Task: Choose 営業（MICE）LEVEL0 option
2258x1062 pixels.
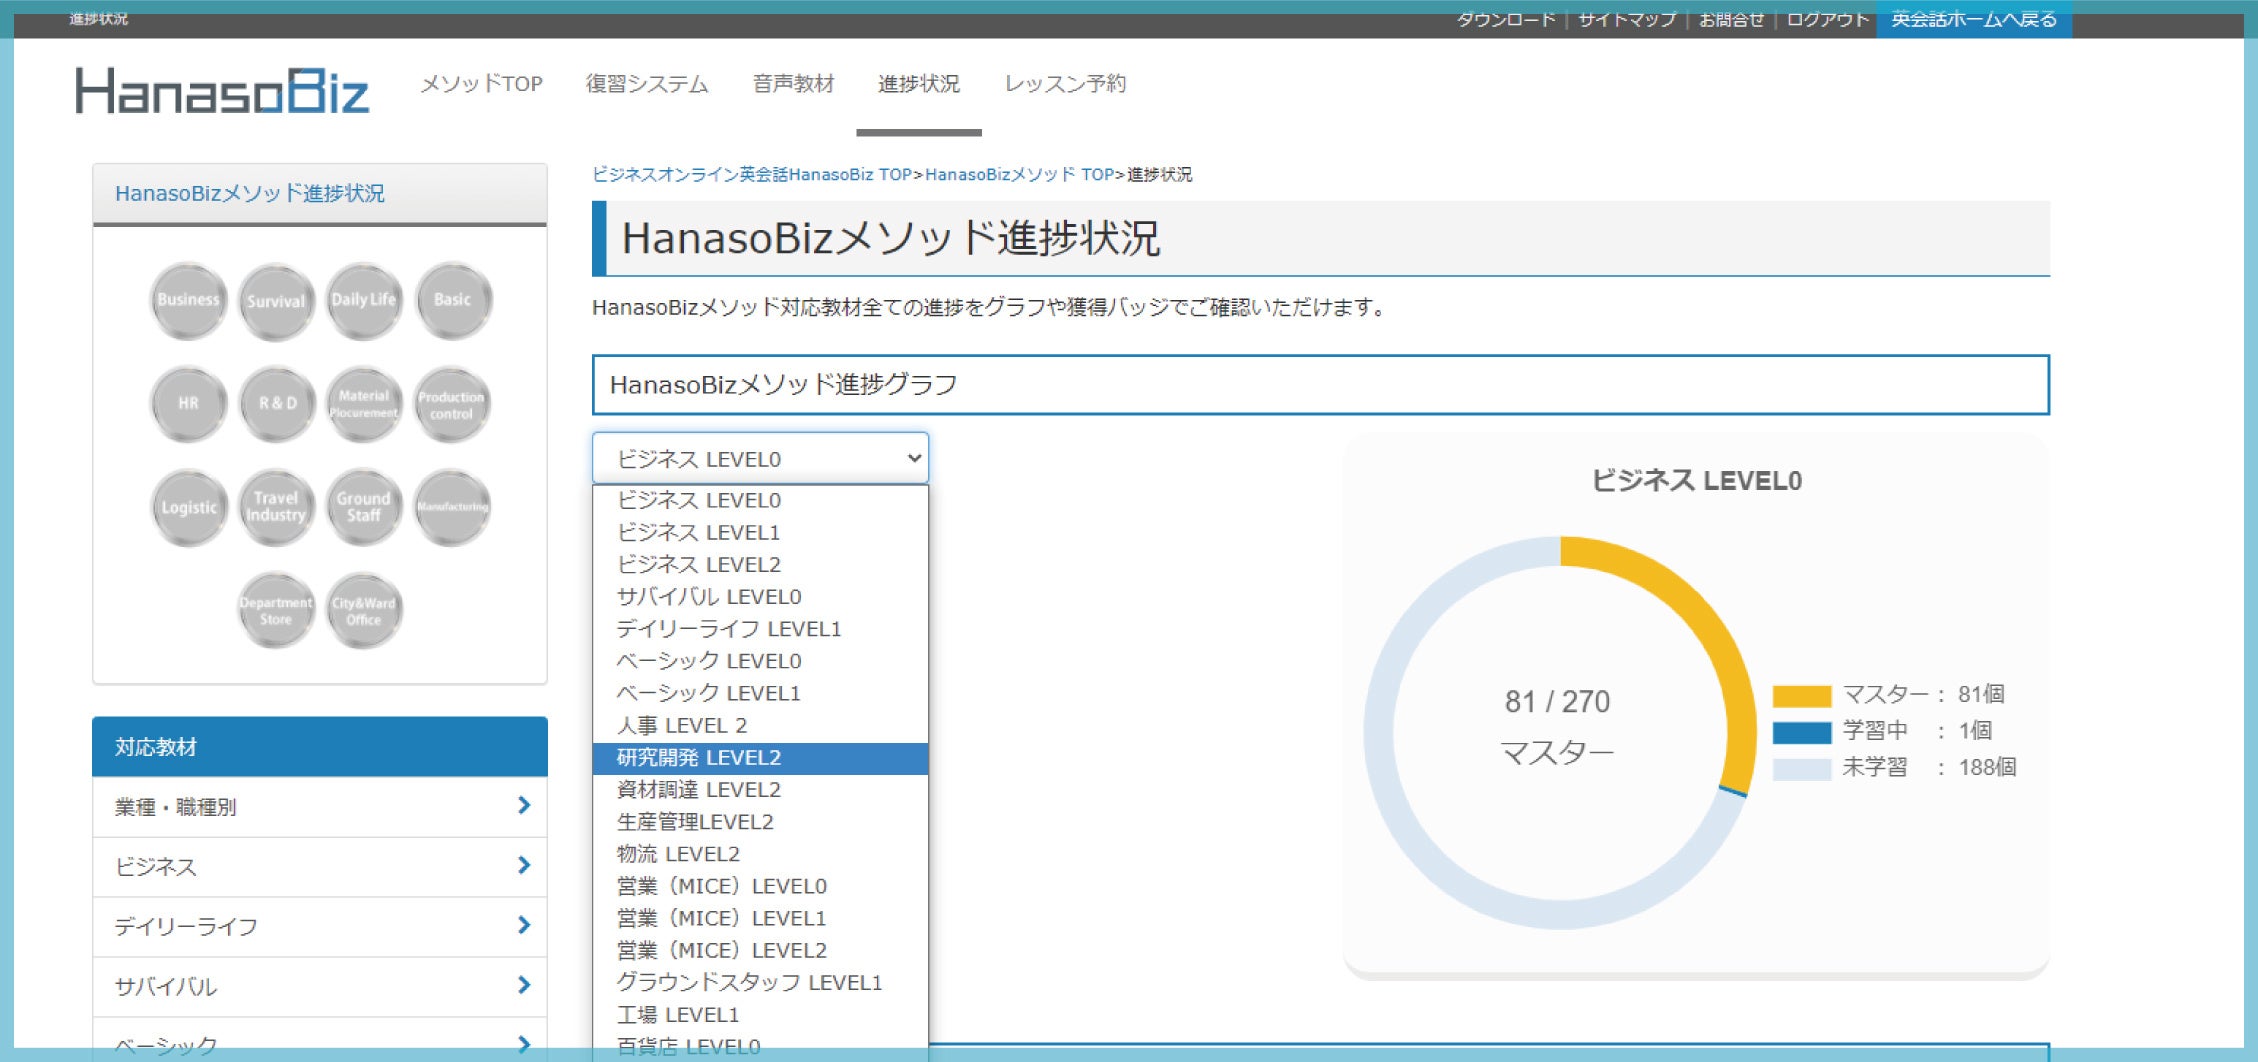Action: click(760, 886)
